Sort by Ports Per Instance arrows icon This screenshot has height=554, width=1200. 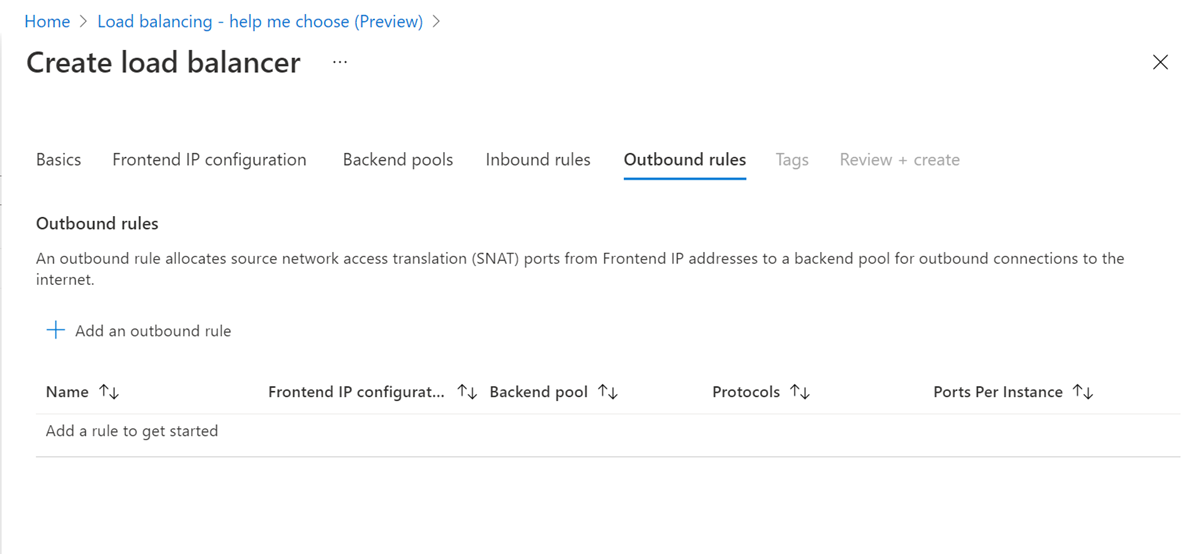[1083, 392]
